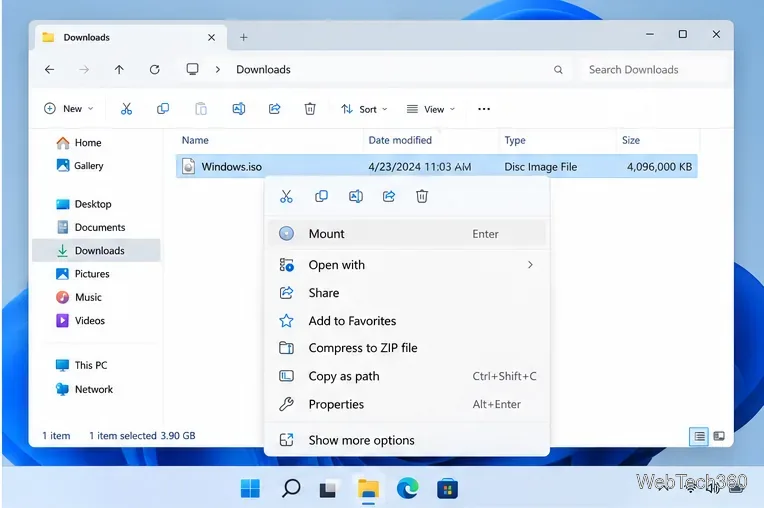
Task: Click the Rename icon in the context menu
Action: (x=356, y=196)
